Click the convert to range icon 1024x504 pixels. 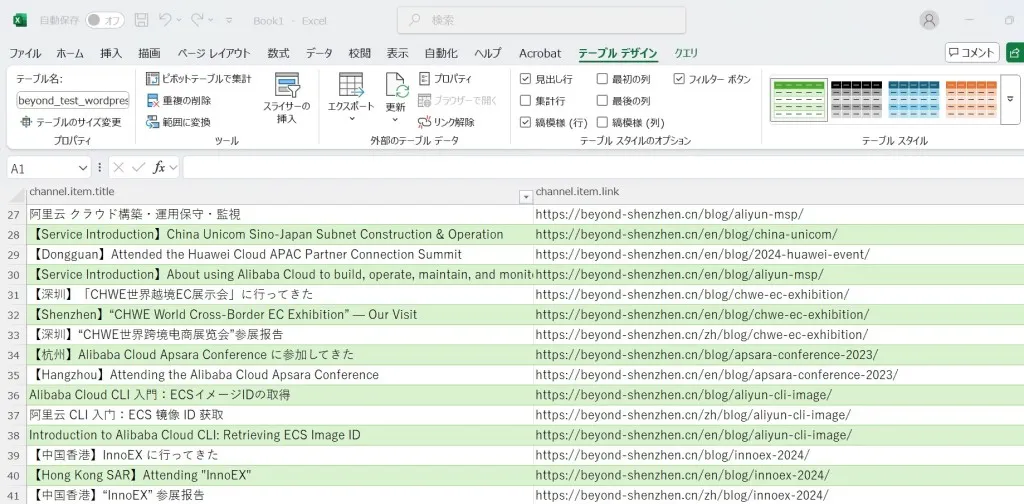153,122
